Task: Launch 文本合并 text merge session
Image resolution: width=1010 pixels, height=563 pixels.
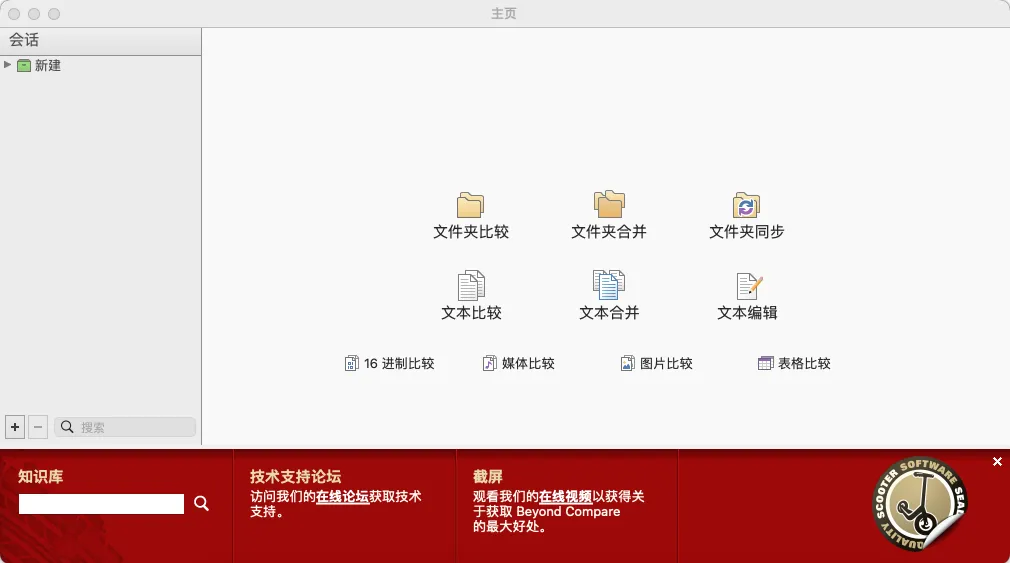Action: pos(608,286)
